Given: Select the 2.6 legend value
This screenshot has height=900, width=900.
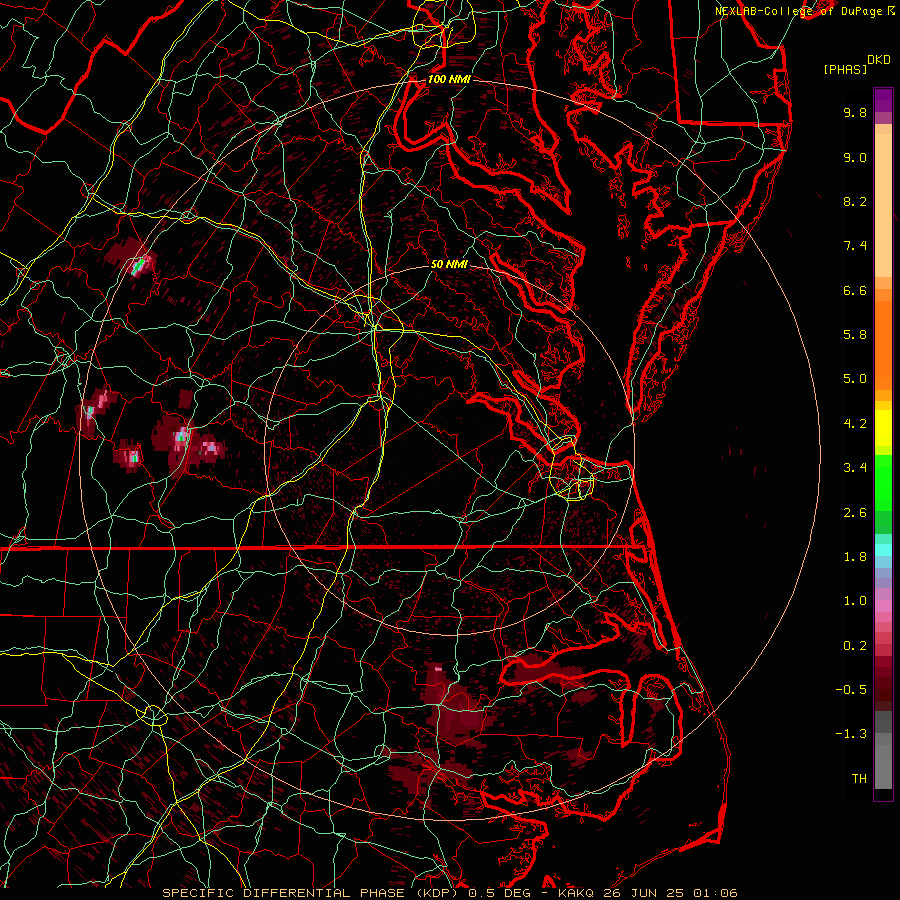Looking at the screenshot, I should tap(855, 512).
